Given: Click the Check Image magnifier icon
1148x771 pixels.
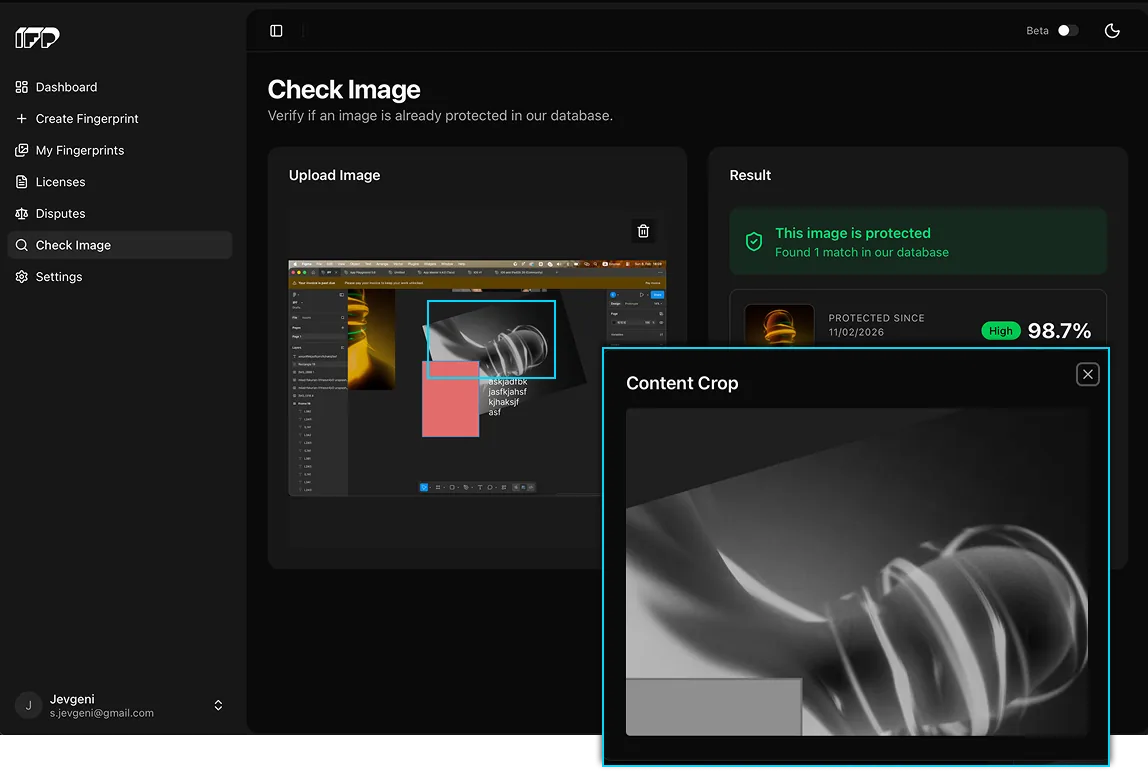Looking at the screenshot, I should [21, 245].
